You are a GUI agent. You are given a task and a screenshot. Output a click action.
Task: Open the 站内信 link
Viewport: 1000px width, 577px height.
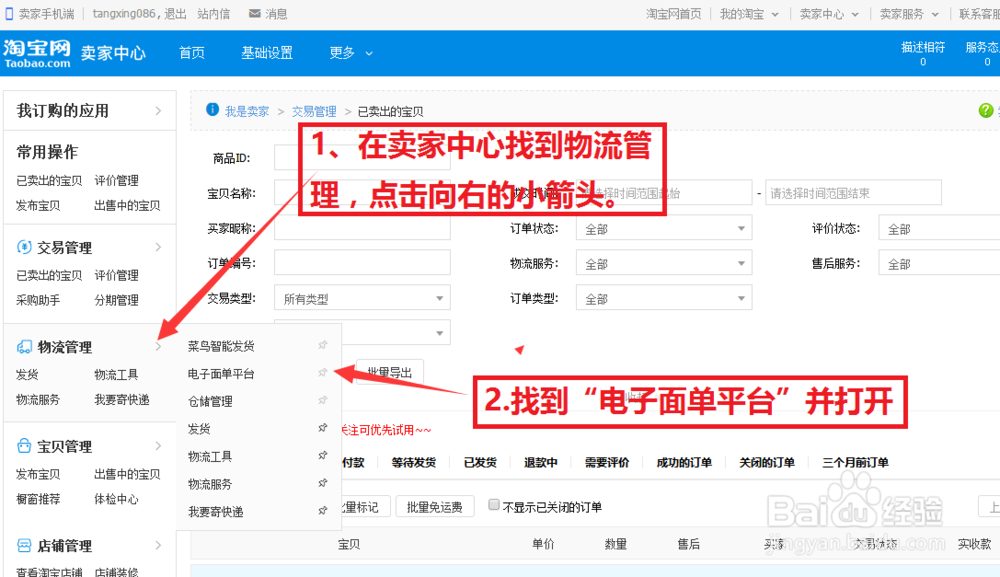214,13
